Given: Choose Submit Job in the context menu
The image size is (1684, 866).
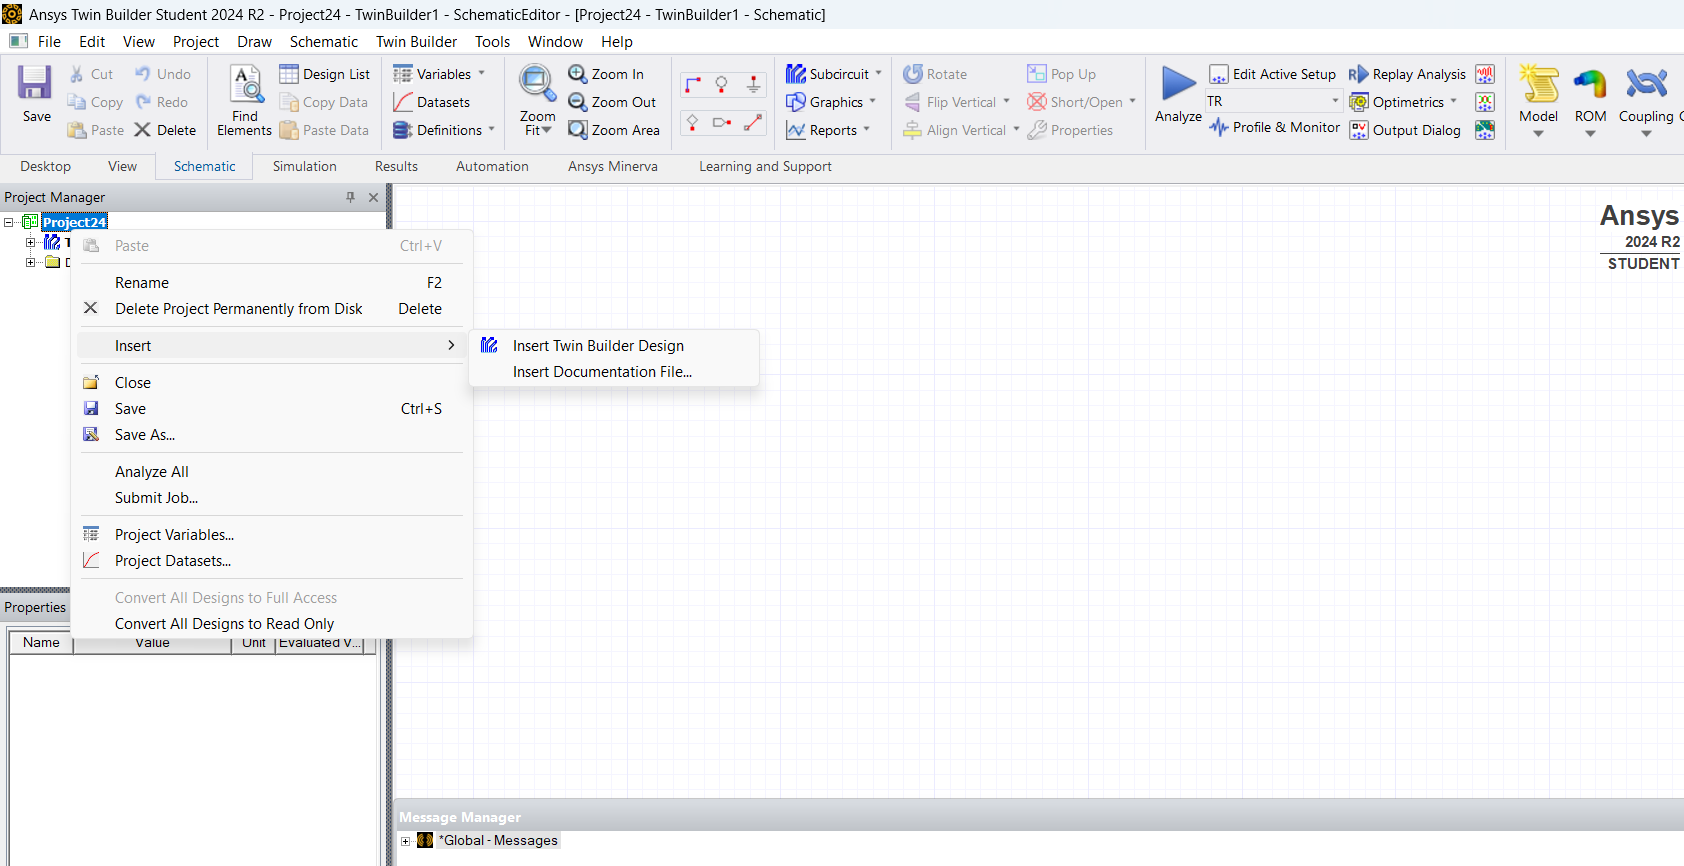Looking at the screenshot, I should pyautogui.click(x=272, y=498).
